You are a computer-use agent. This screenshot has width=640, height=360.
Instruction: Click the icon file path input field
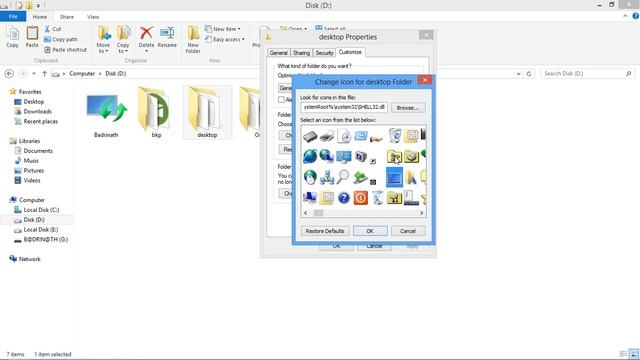pos(344,107)
